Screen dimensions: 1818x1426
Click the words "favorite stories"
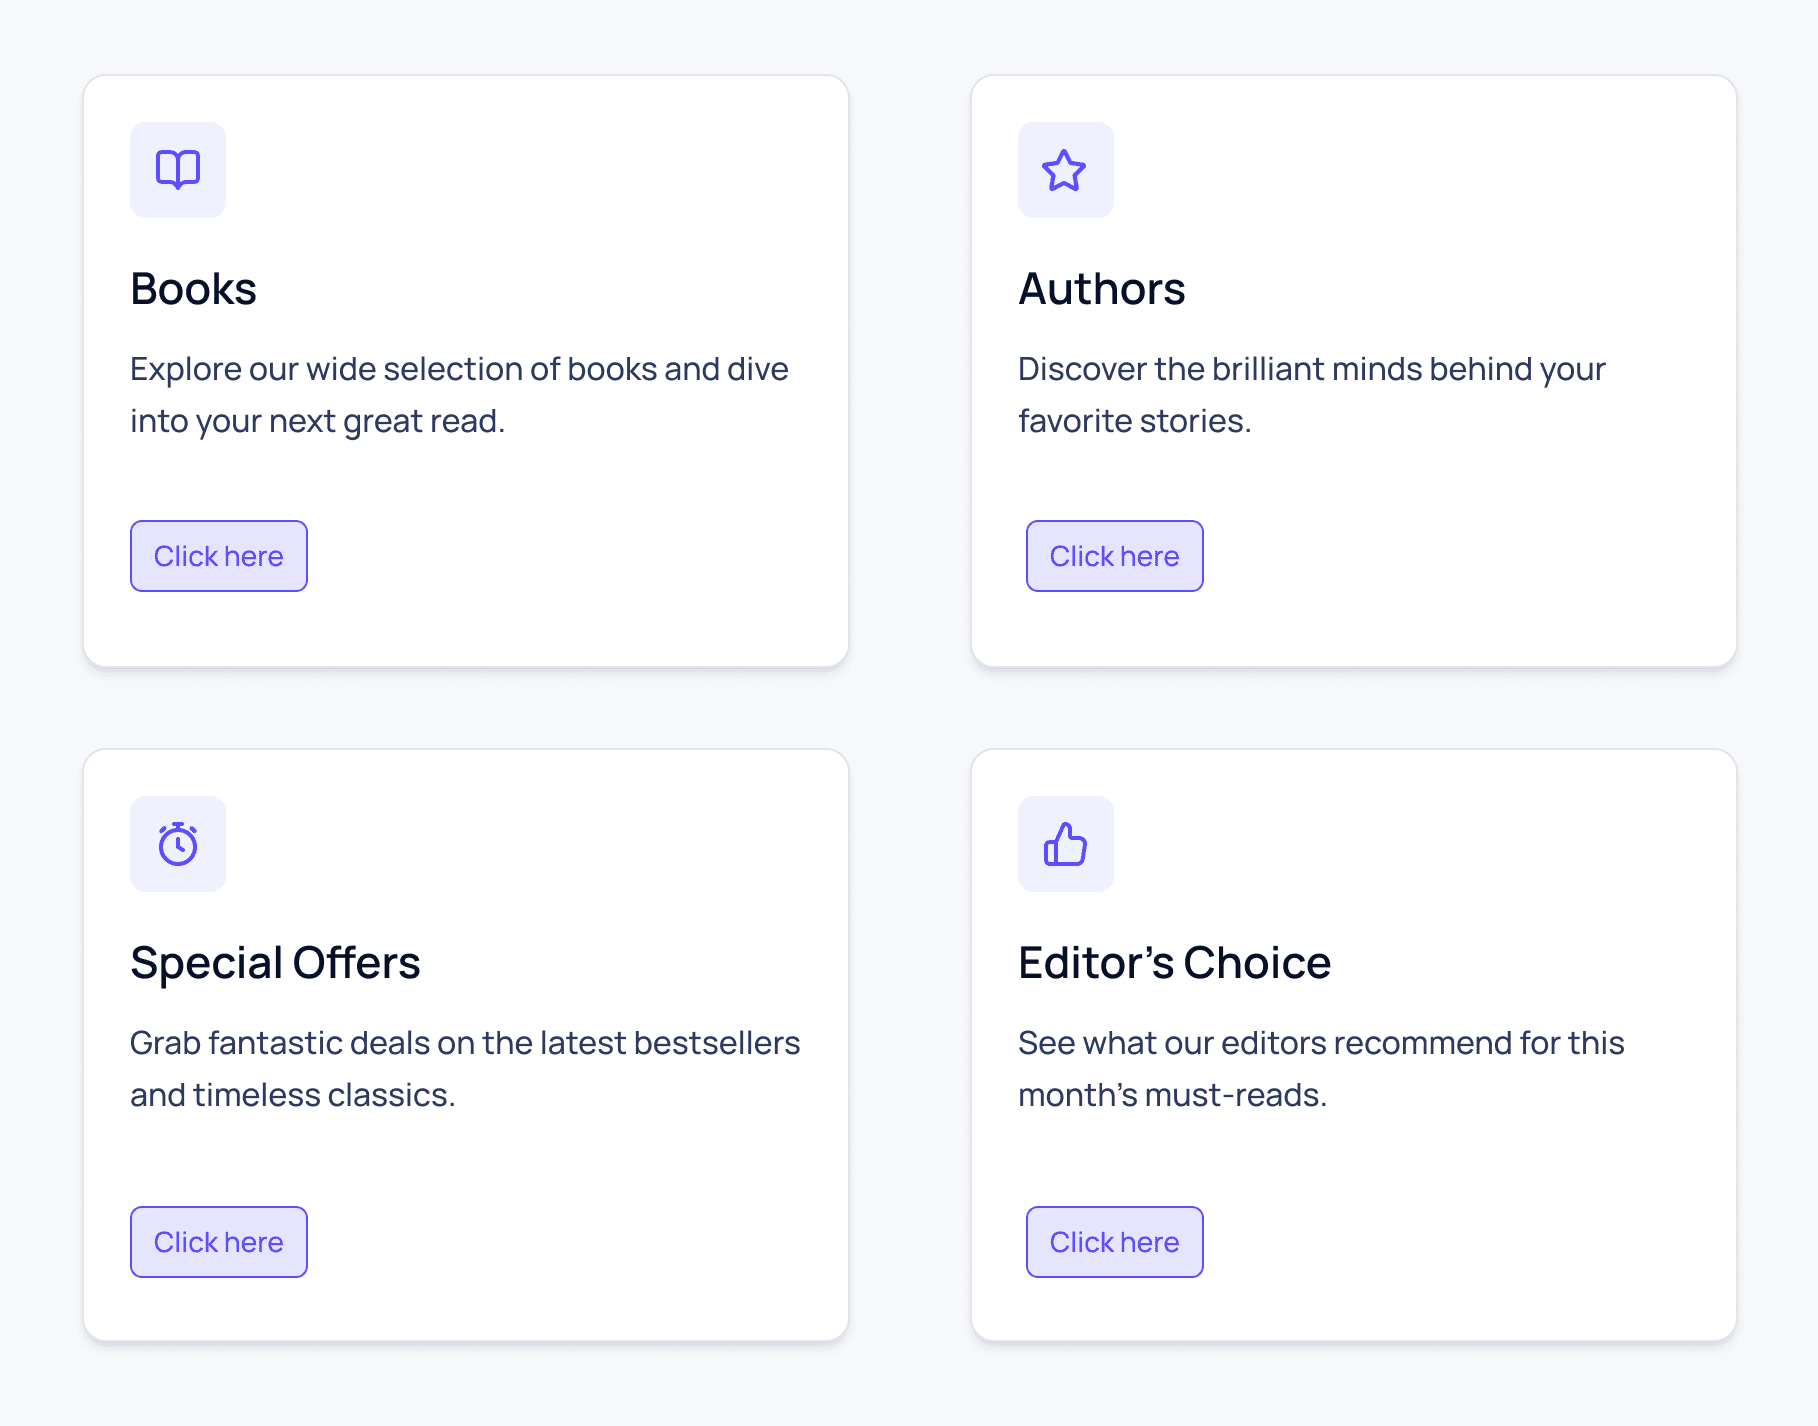[1133, 421]
